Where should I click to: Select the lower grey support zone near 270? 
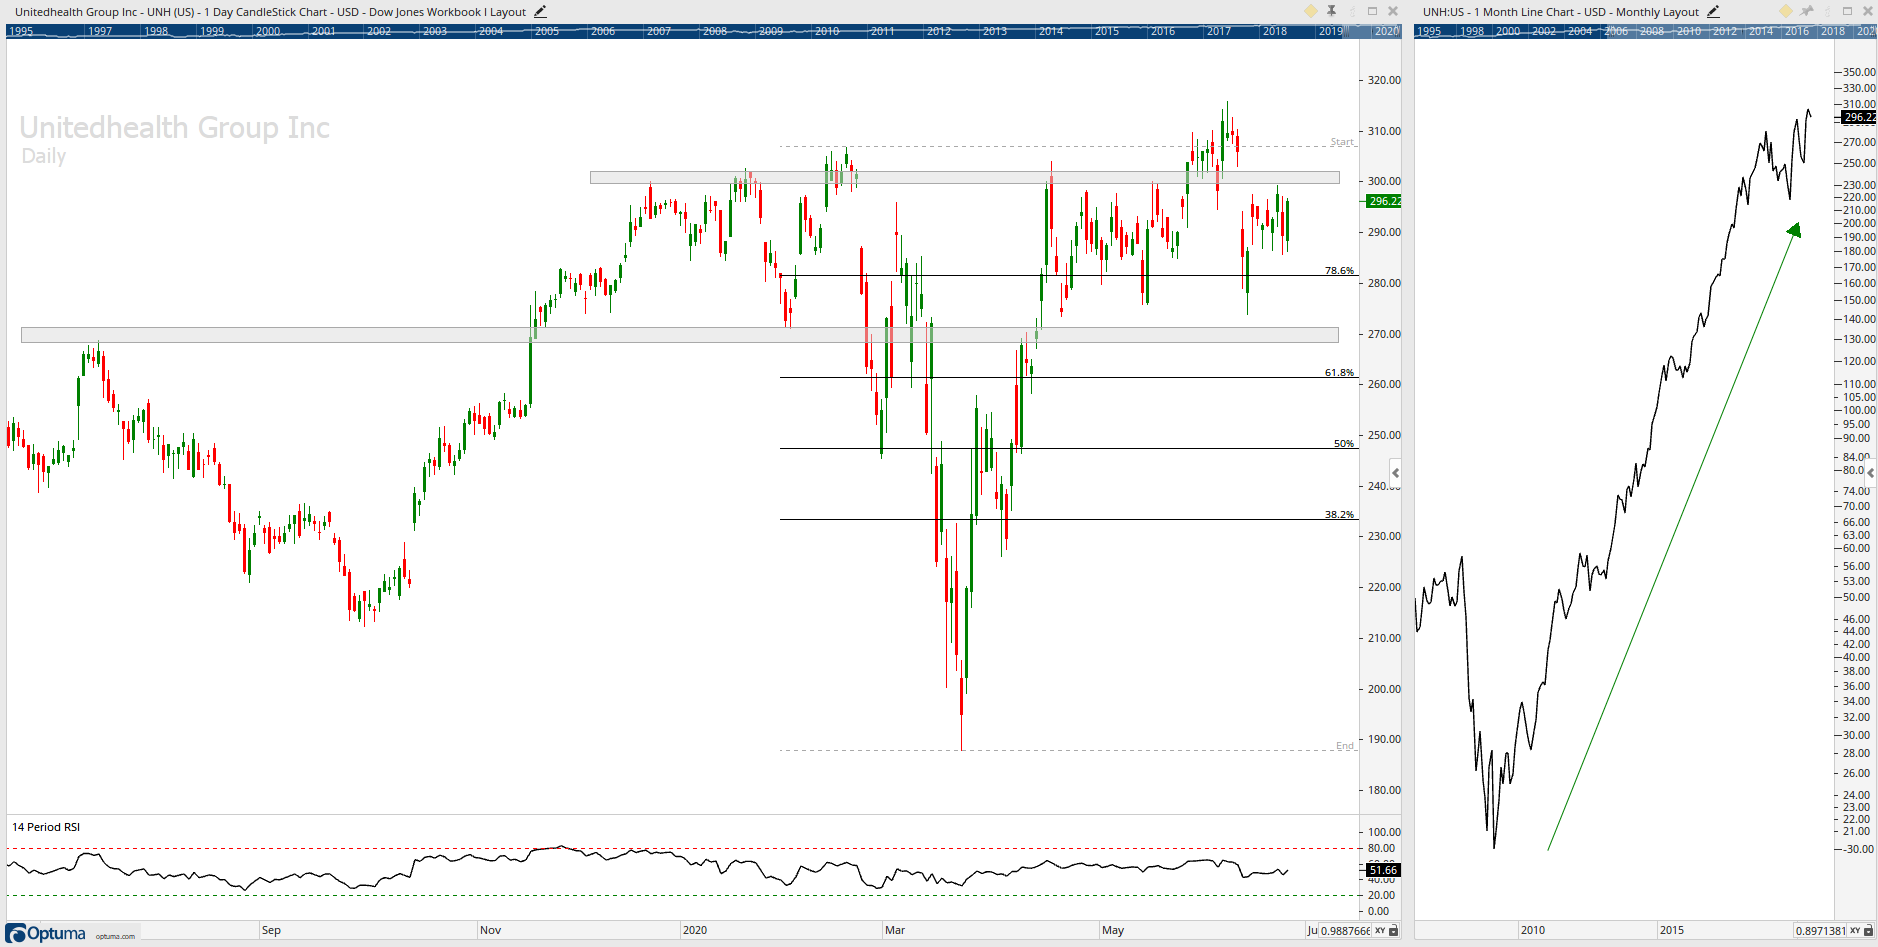680,335
